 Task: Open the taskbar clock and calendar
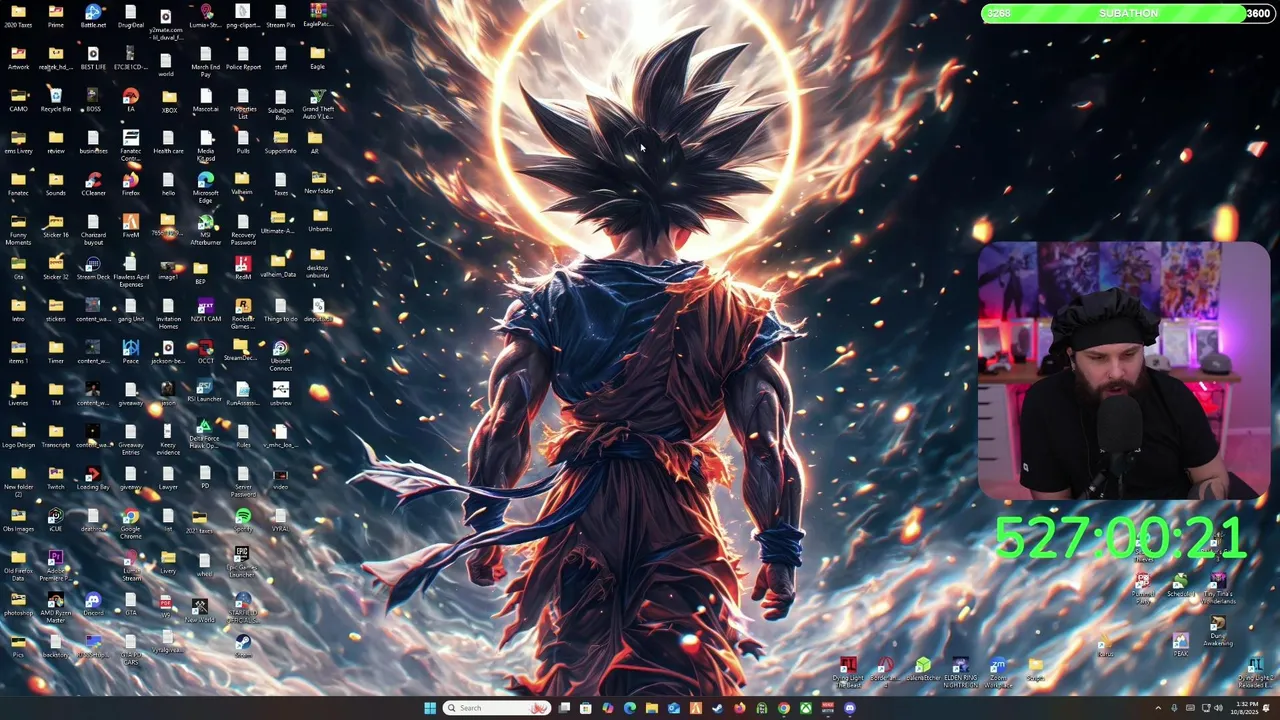point(1246,708)
